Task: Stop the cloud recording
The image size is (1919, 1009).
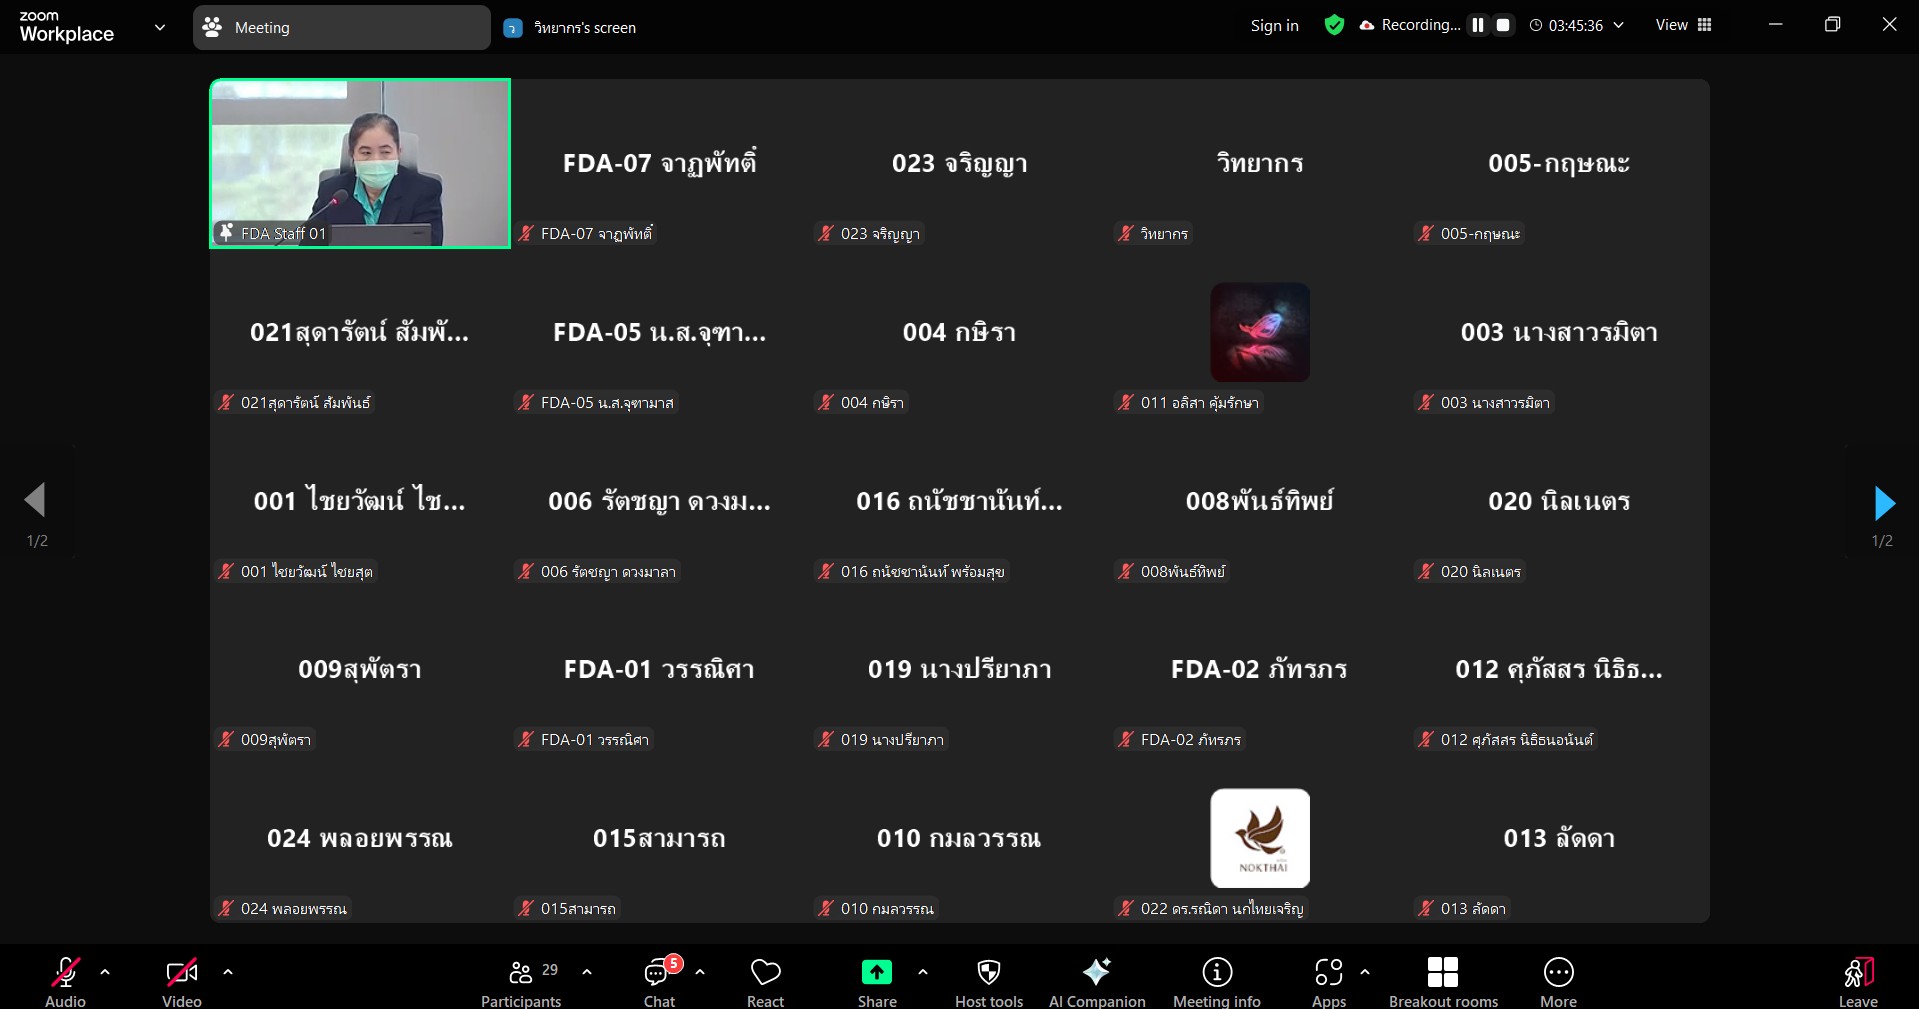Action: coord(1503,25)
